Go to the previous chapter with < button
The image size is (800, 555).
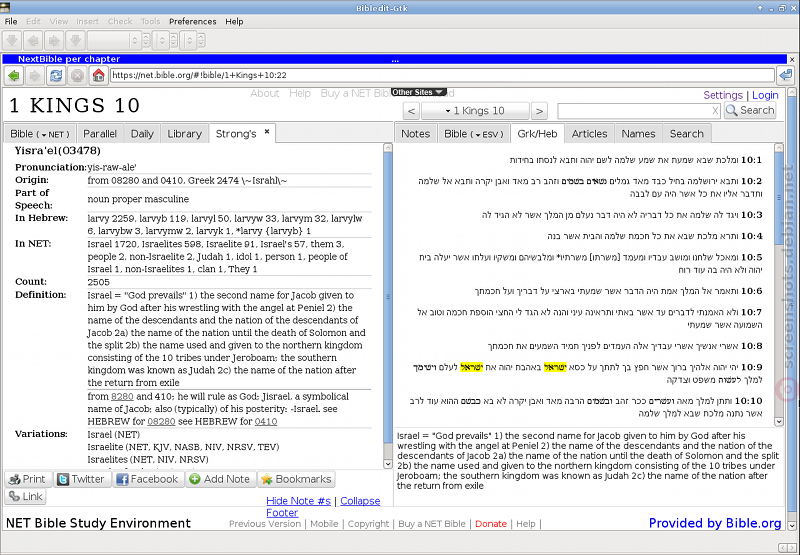(411, 111)
